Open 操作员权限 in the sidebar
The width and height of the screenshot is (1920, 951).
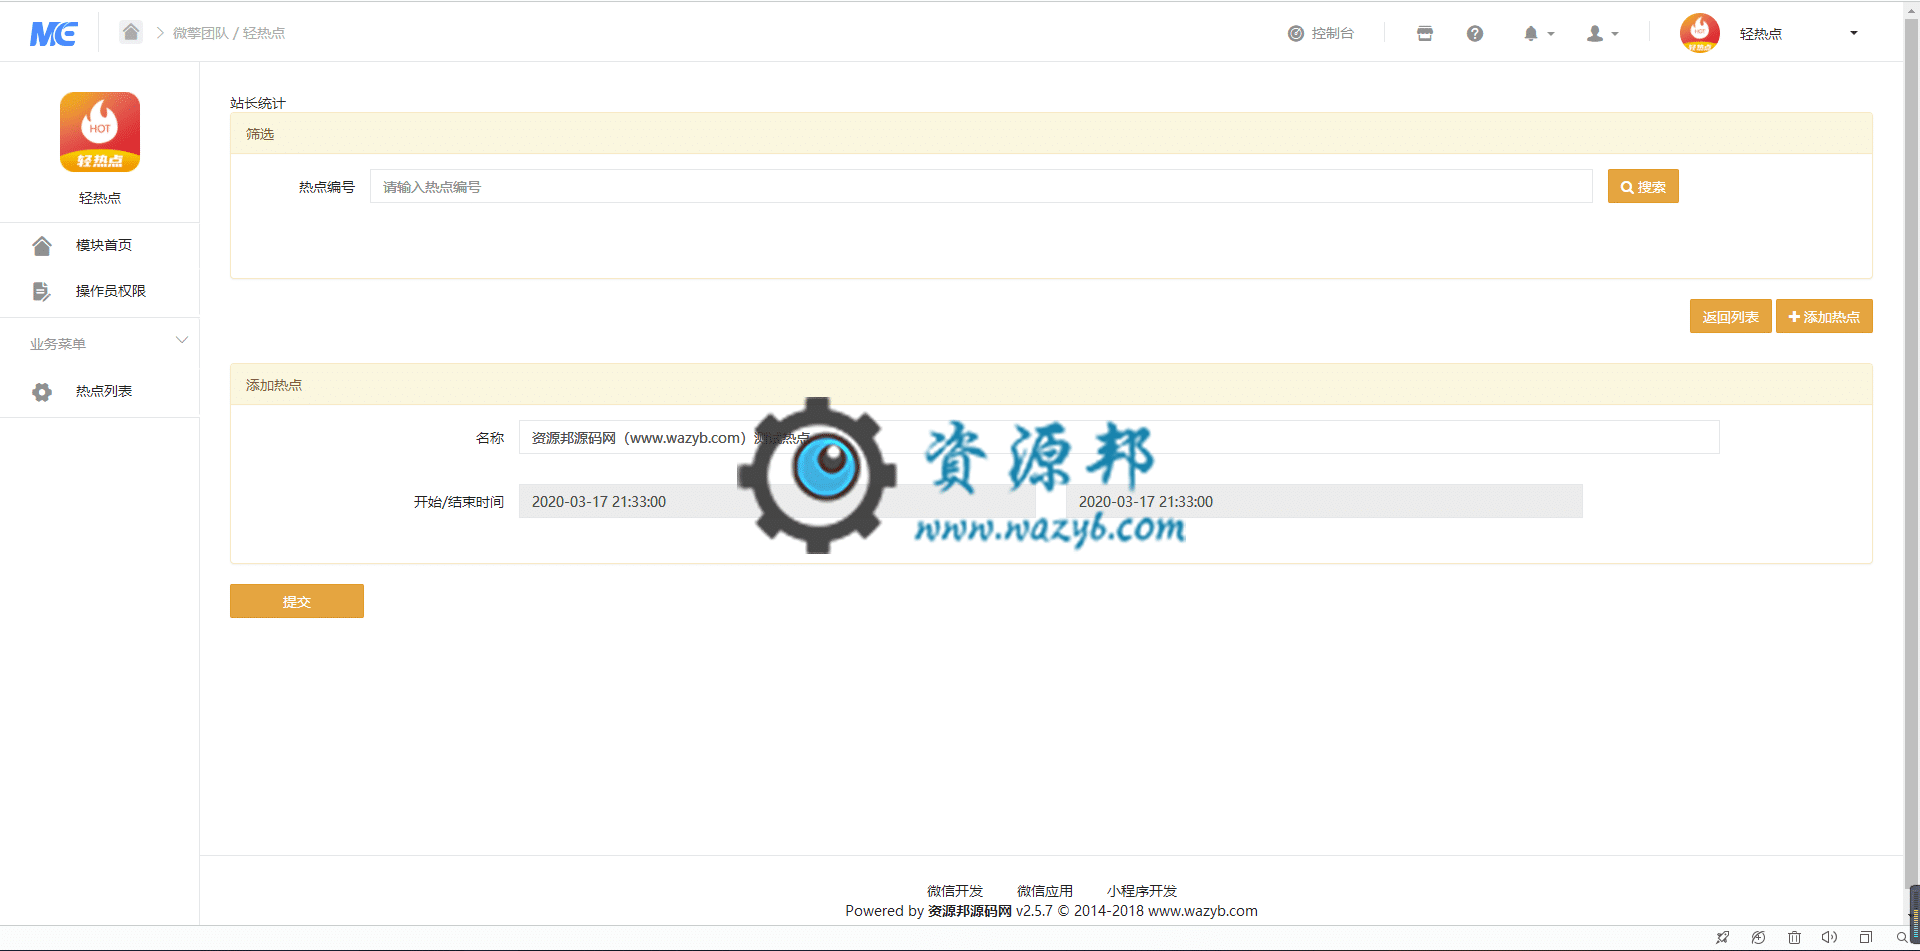[x=111, y=291]
